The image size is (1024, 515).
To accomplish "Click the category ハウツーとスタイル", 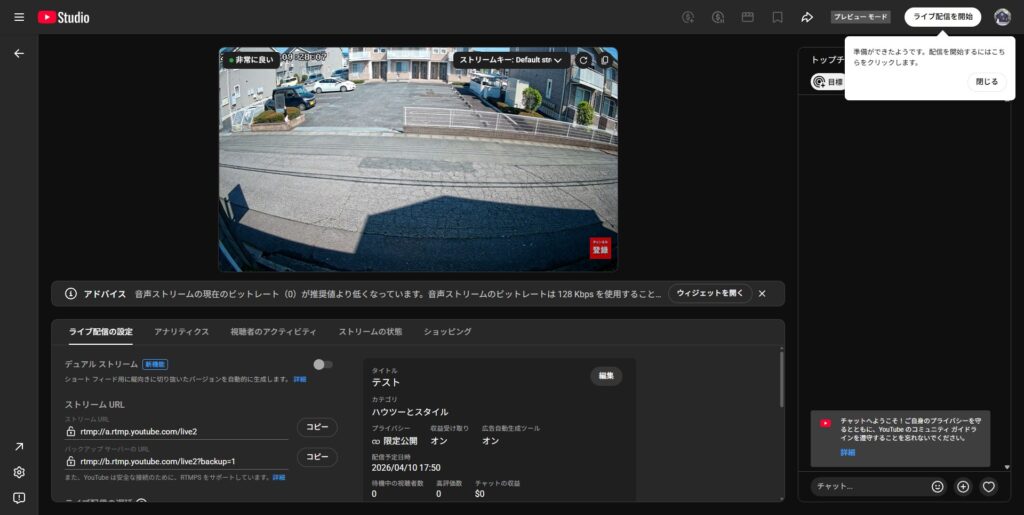I will 410,412.
